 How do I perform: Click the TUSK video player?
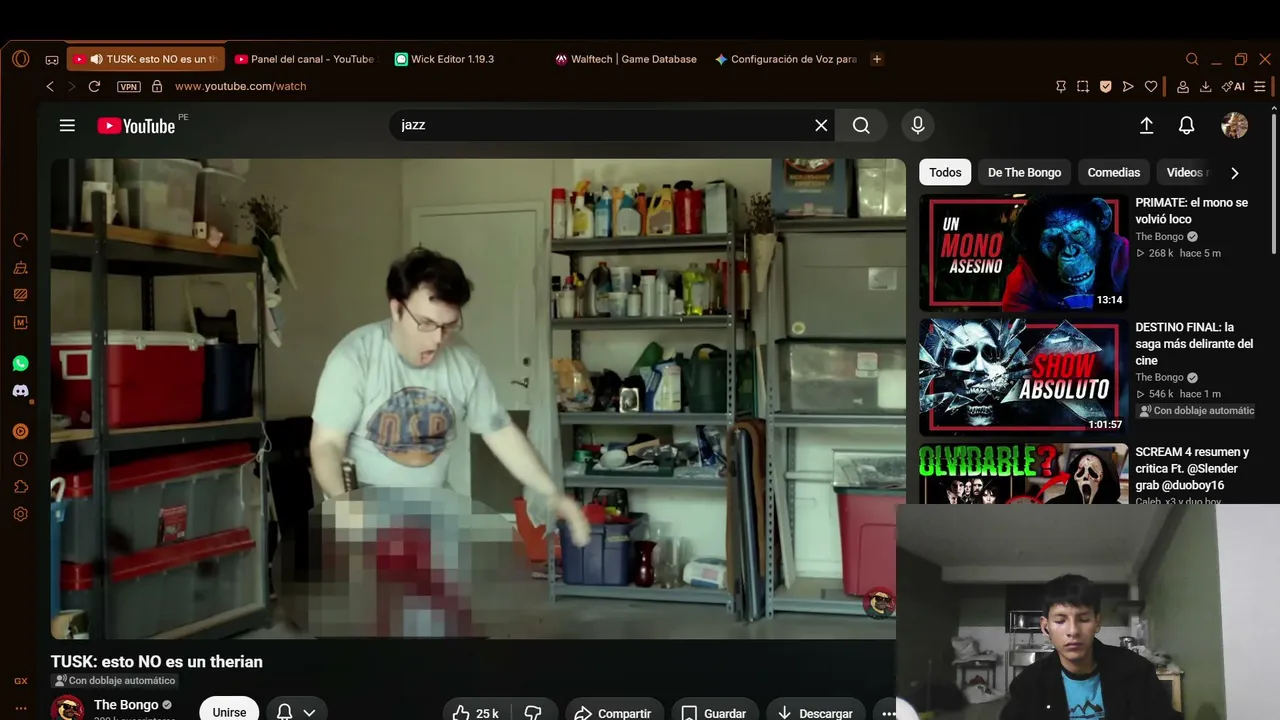(x=478, y=399)
